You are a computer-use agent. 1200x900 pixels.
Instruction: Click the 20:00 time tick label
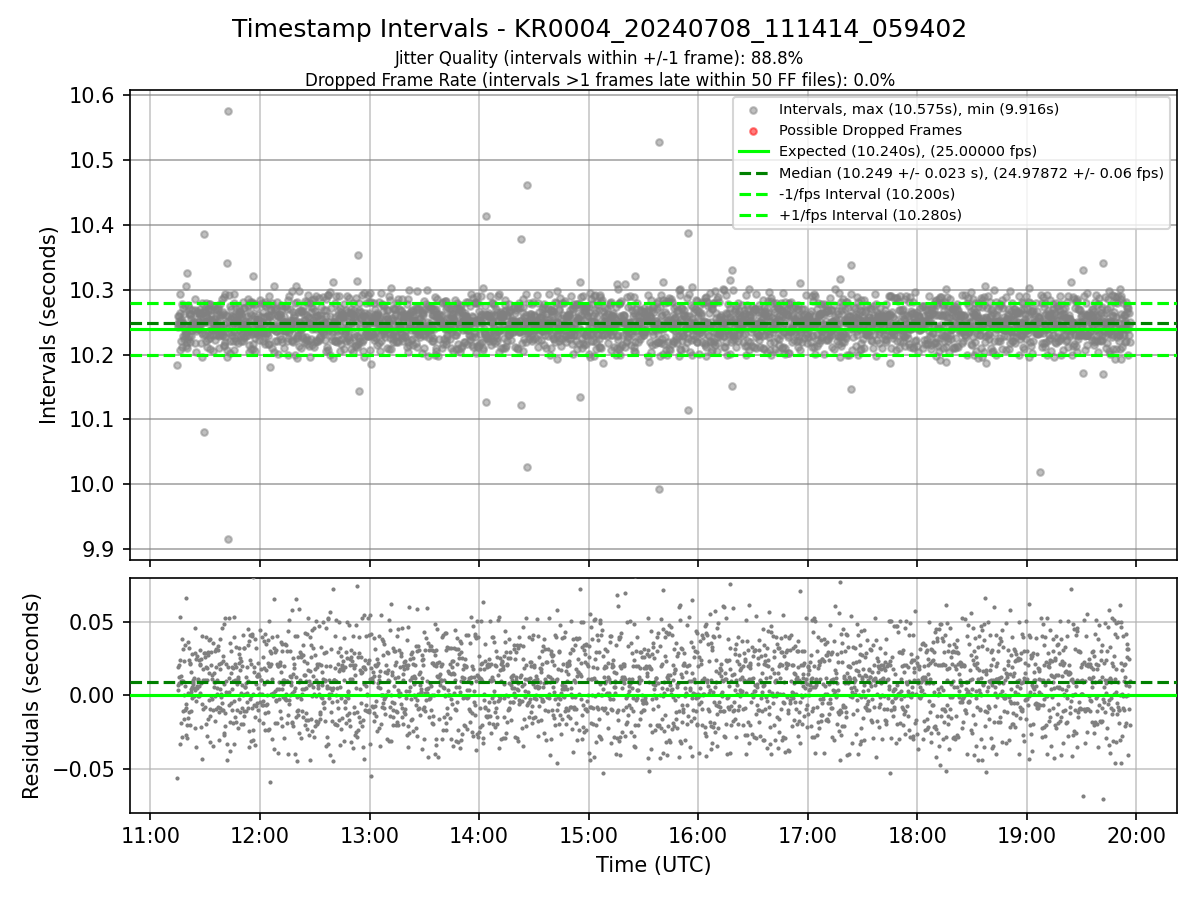(1136, 834)
